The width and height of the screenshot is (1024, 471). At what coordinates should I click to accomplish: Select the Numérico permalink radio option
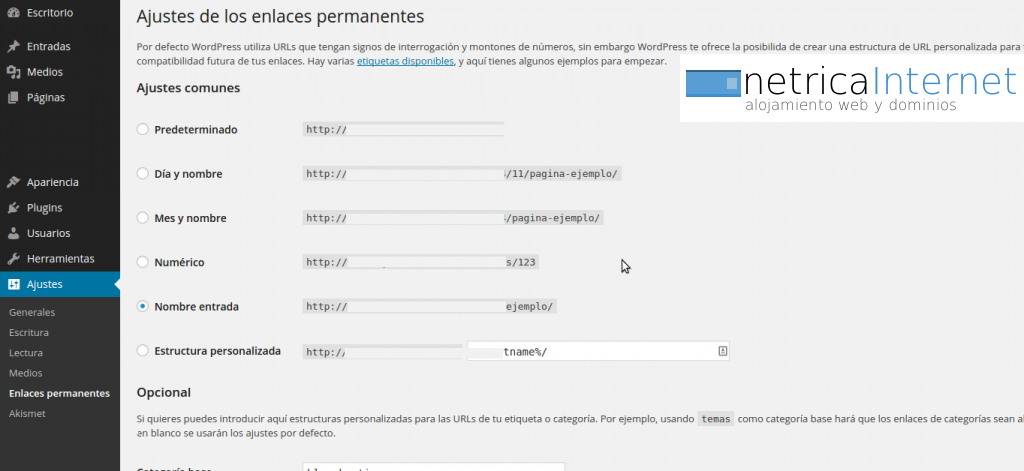[143, 262]
